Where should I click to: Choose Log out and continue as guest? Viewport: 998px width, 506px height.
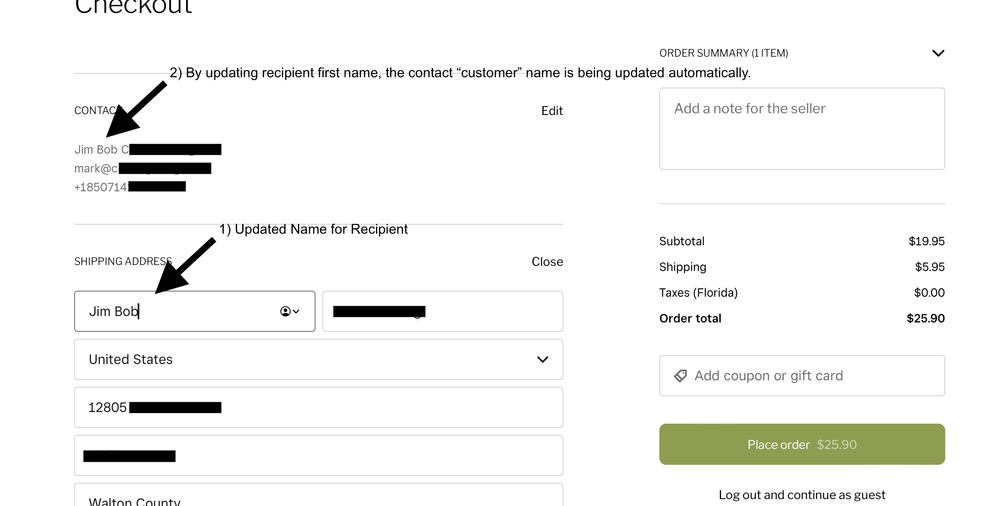pos(801,495)
